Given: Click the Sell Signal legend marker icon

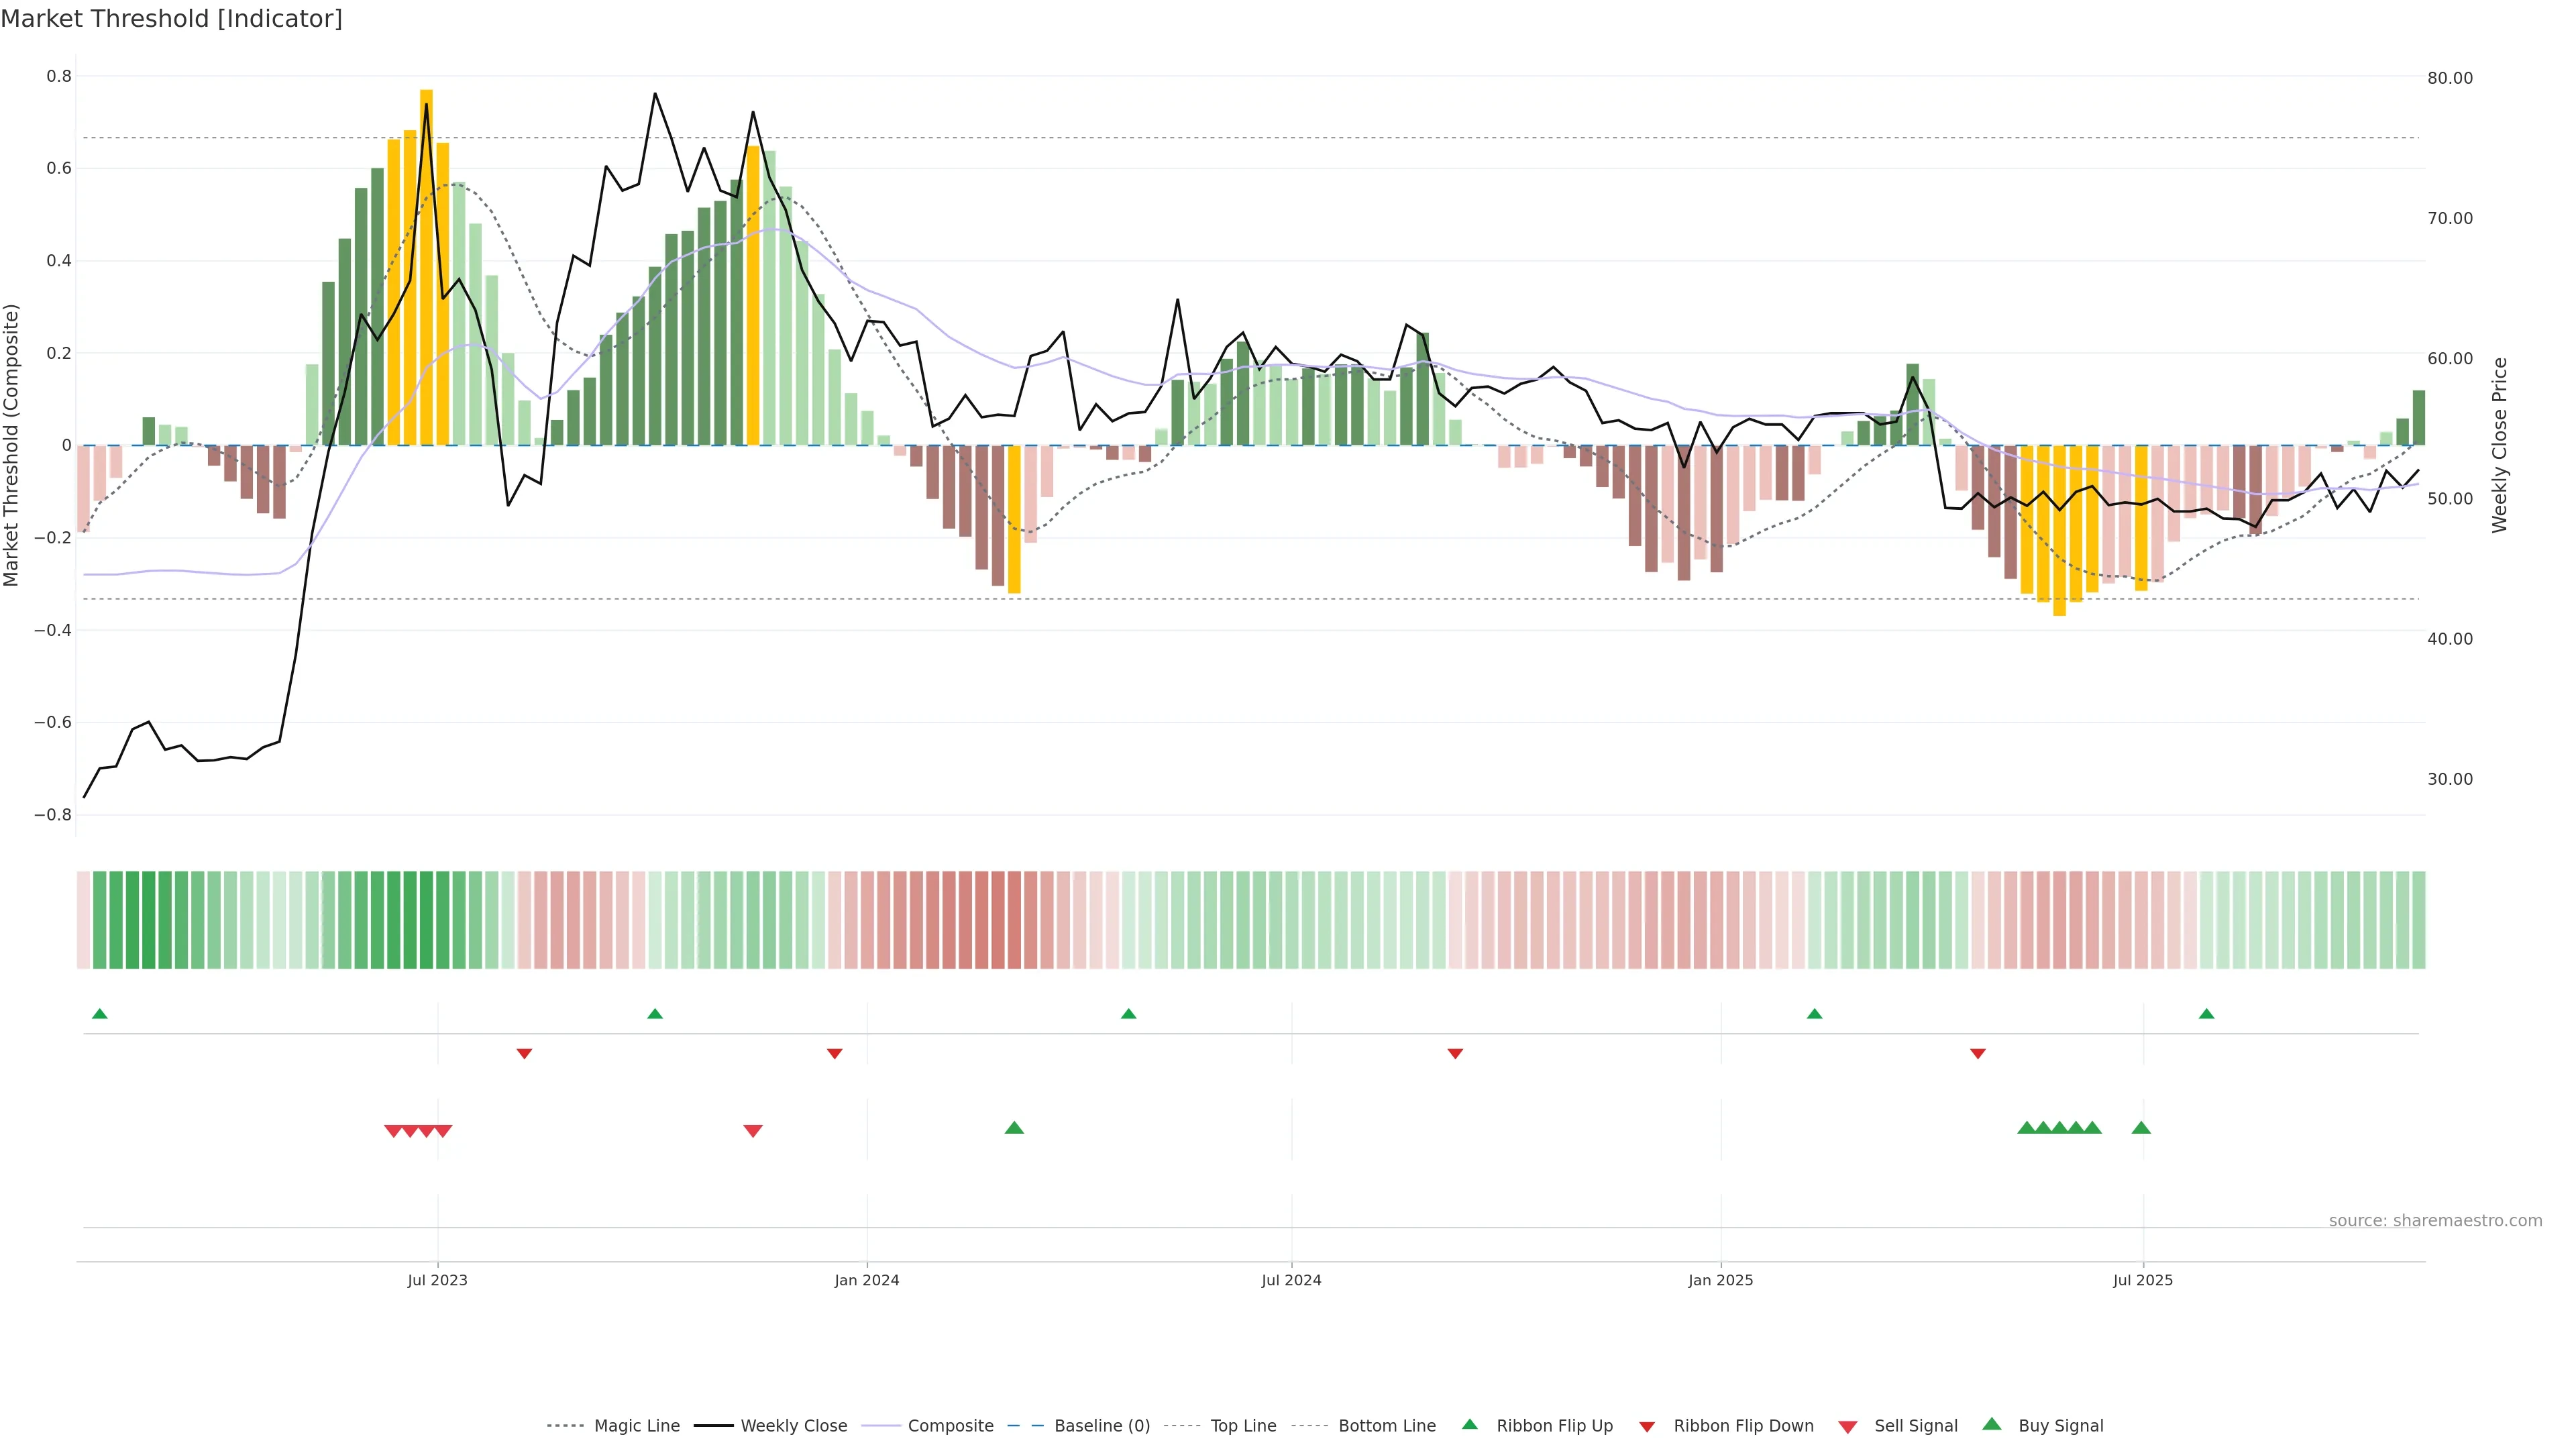Looking at the screenshot, I should [x=1848, y=1426].
